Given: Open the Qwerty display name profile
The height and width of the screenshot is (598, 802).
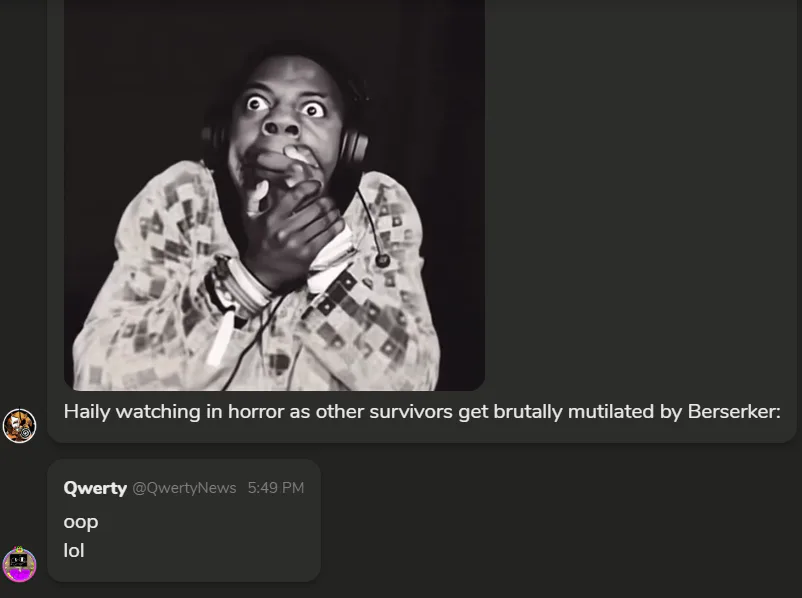Looking at the screenshot, I should click(x=95, y=488).
